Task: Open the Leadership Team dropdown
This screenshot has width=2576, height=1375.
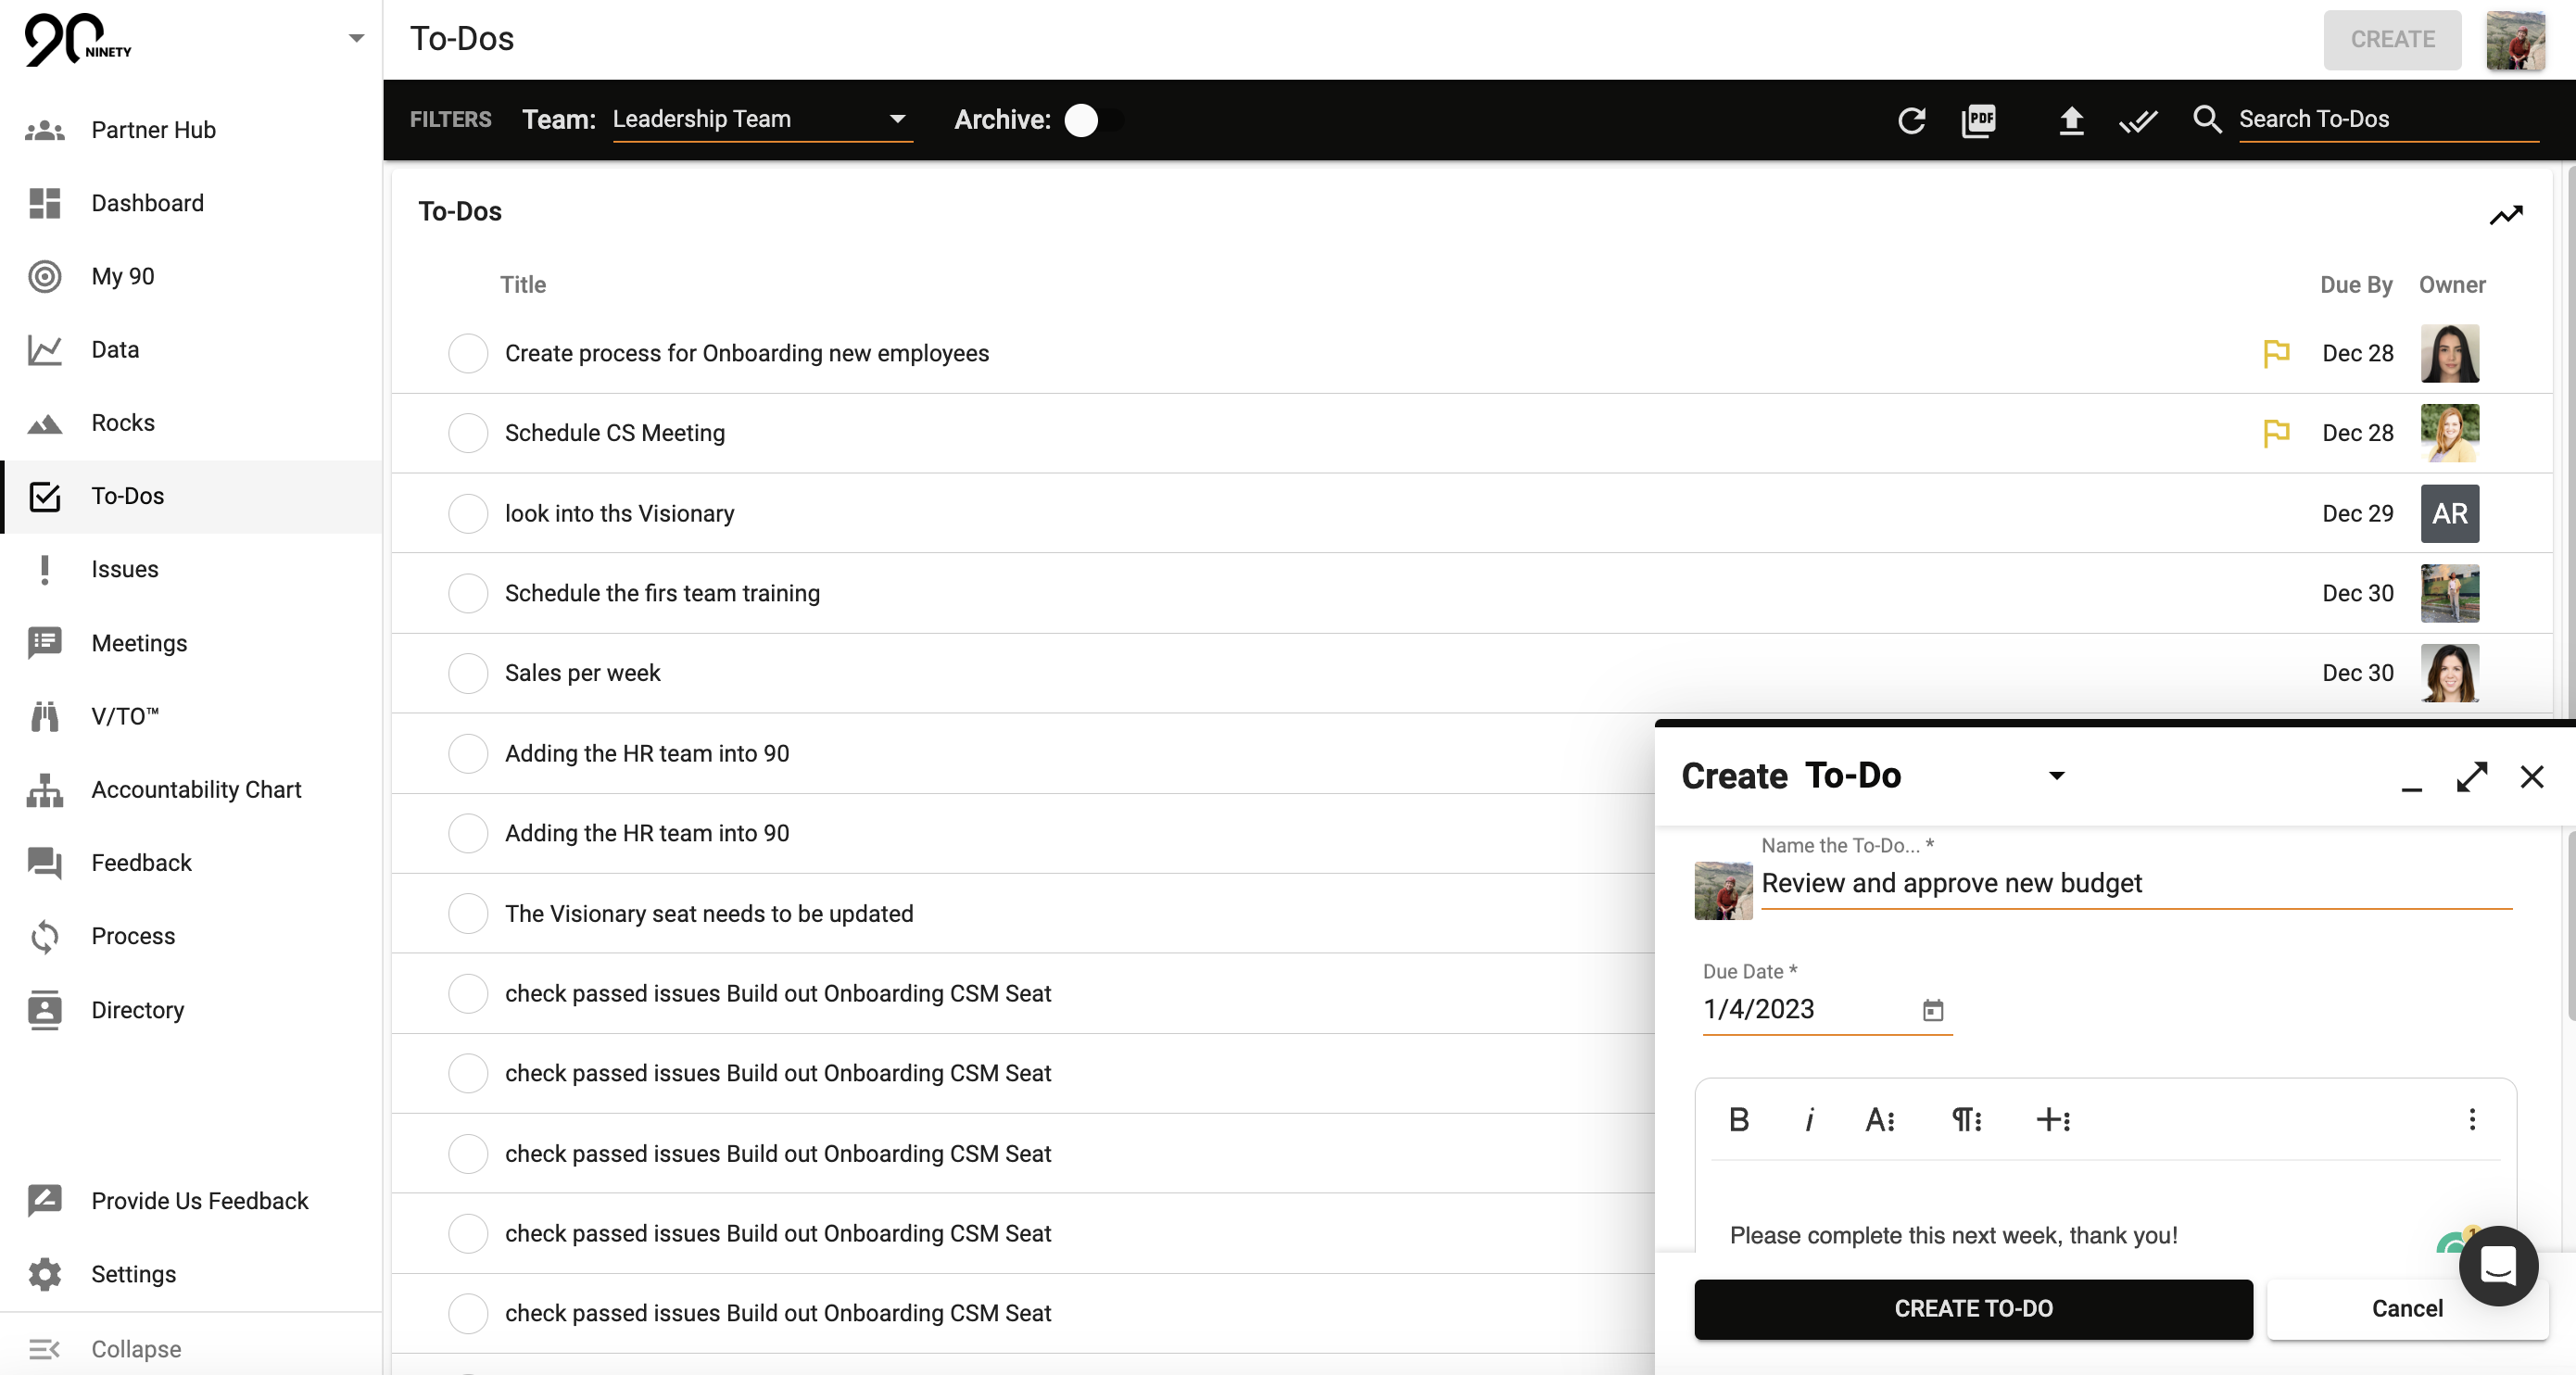Action: 760,119
